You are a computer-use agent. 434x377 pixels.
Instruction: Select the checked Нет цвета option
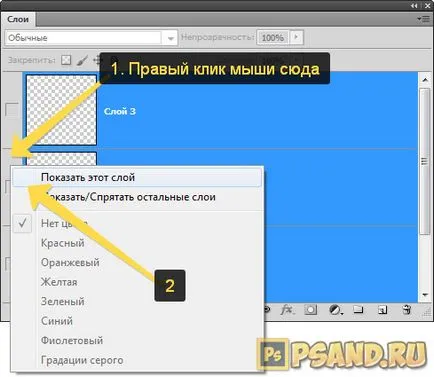pyautogui.click(x=137, y=223)
